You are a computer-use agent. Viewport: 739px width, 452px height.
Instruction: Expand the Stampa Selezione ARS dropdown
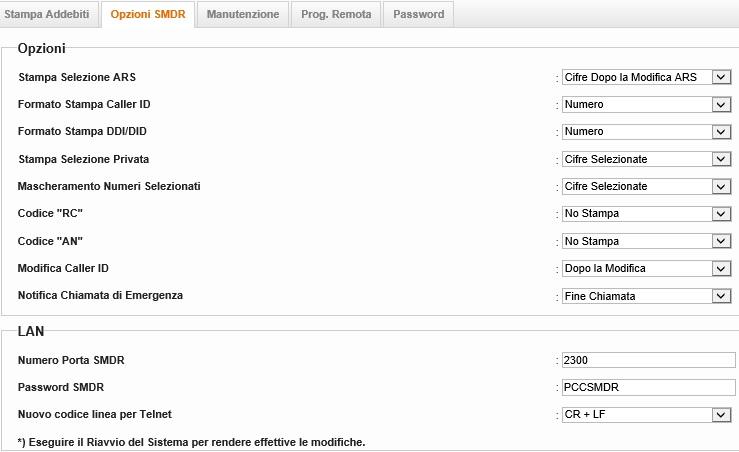[x=646, y=77]
